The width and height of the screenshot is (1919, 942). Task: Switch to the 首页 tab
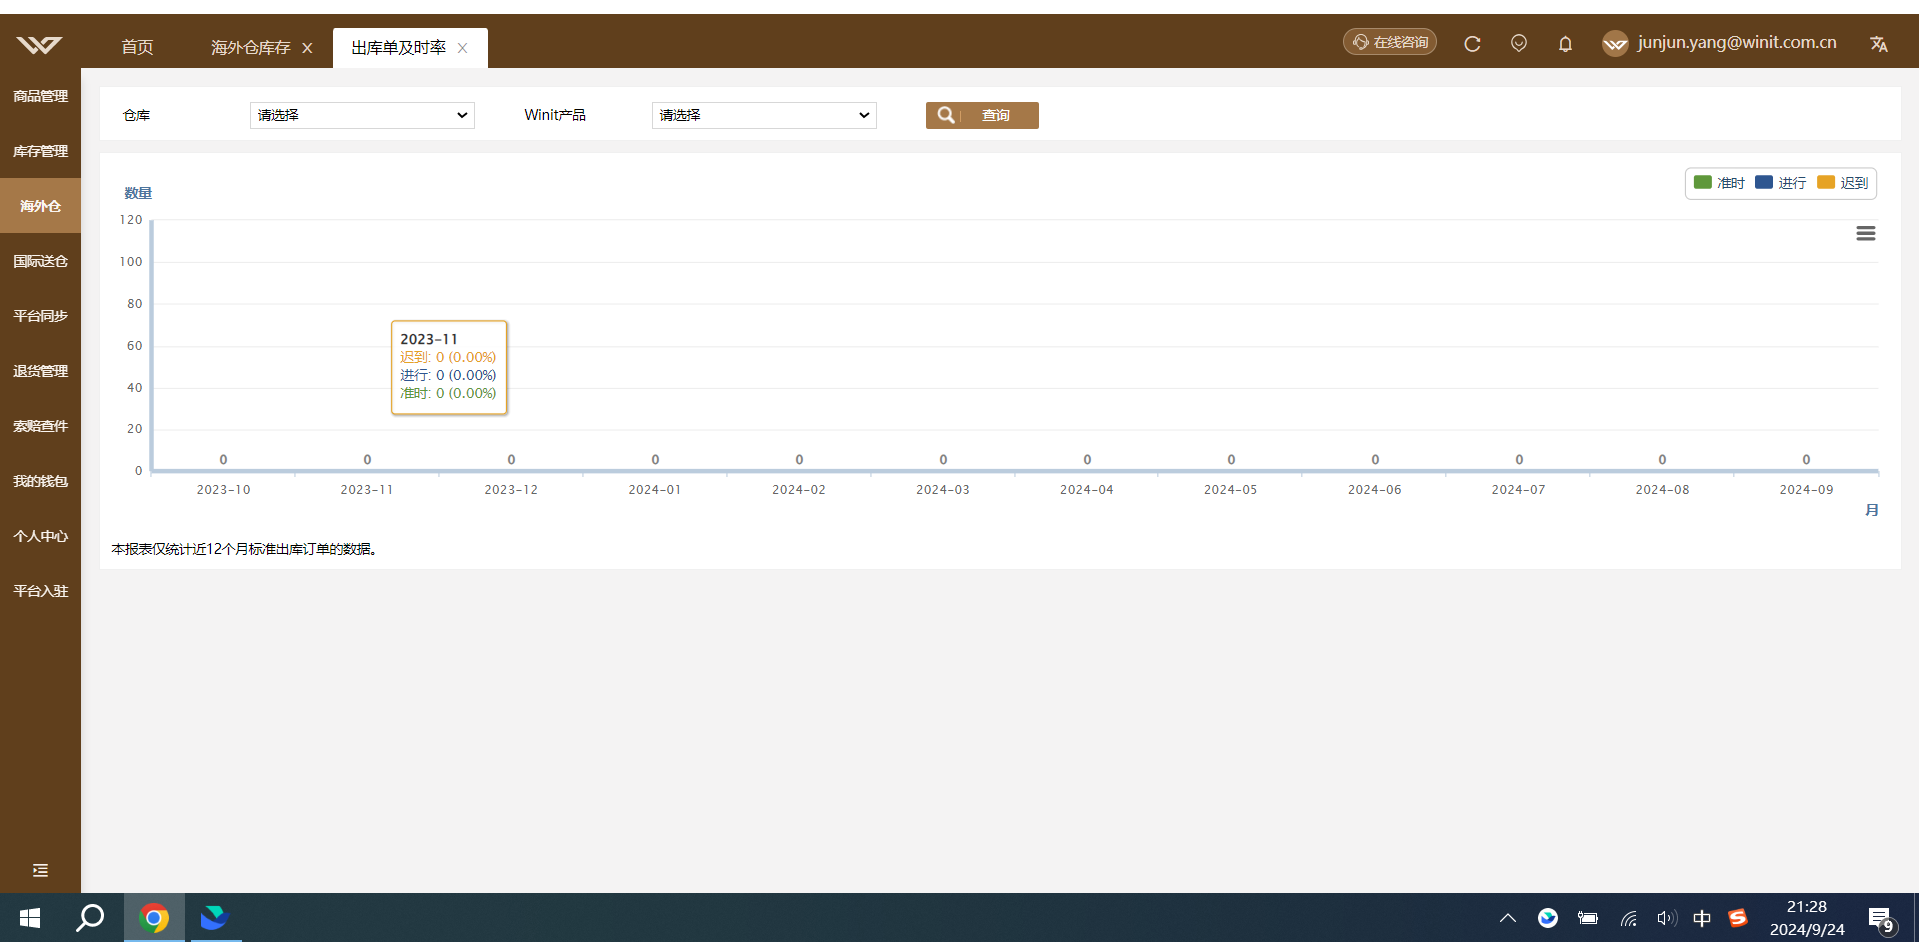137,47
